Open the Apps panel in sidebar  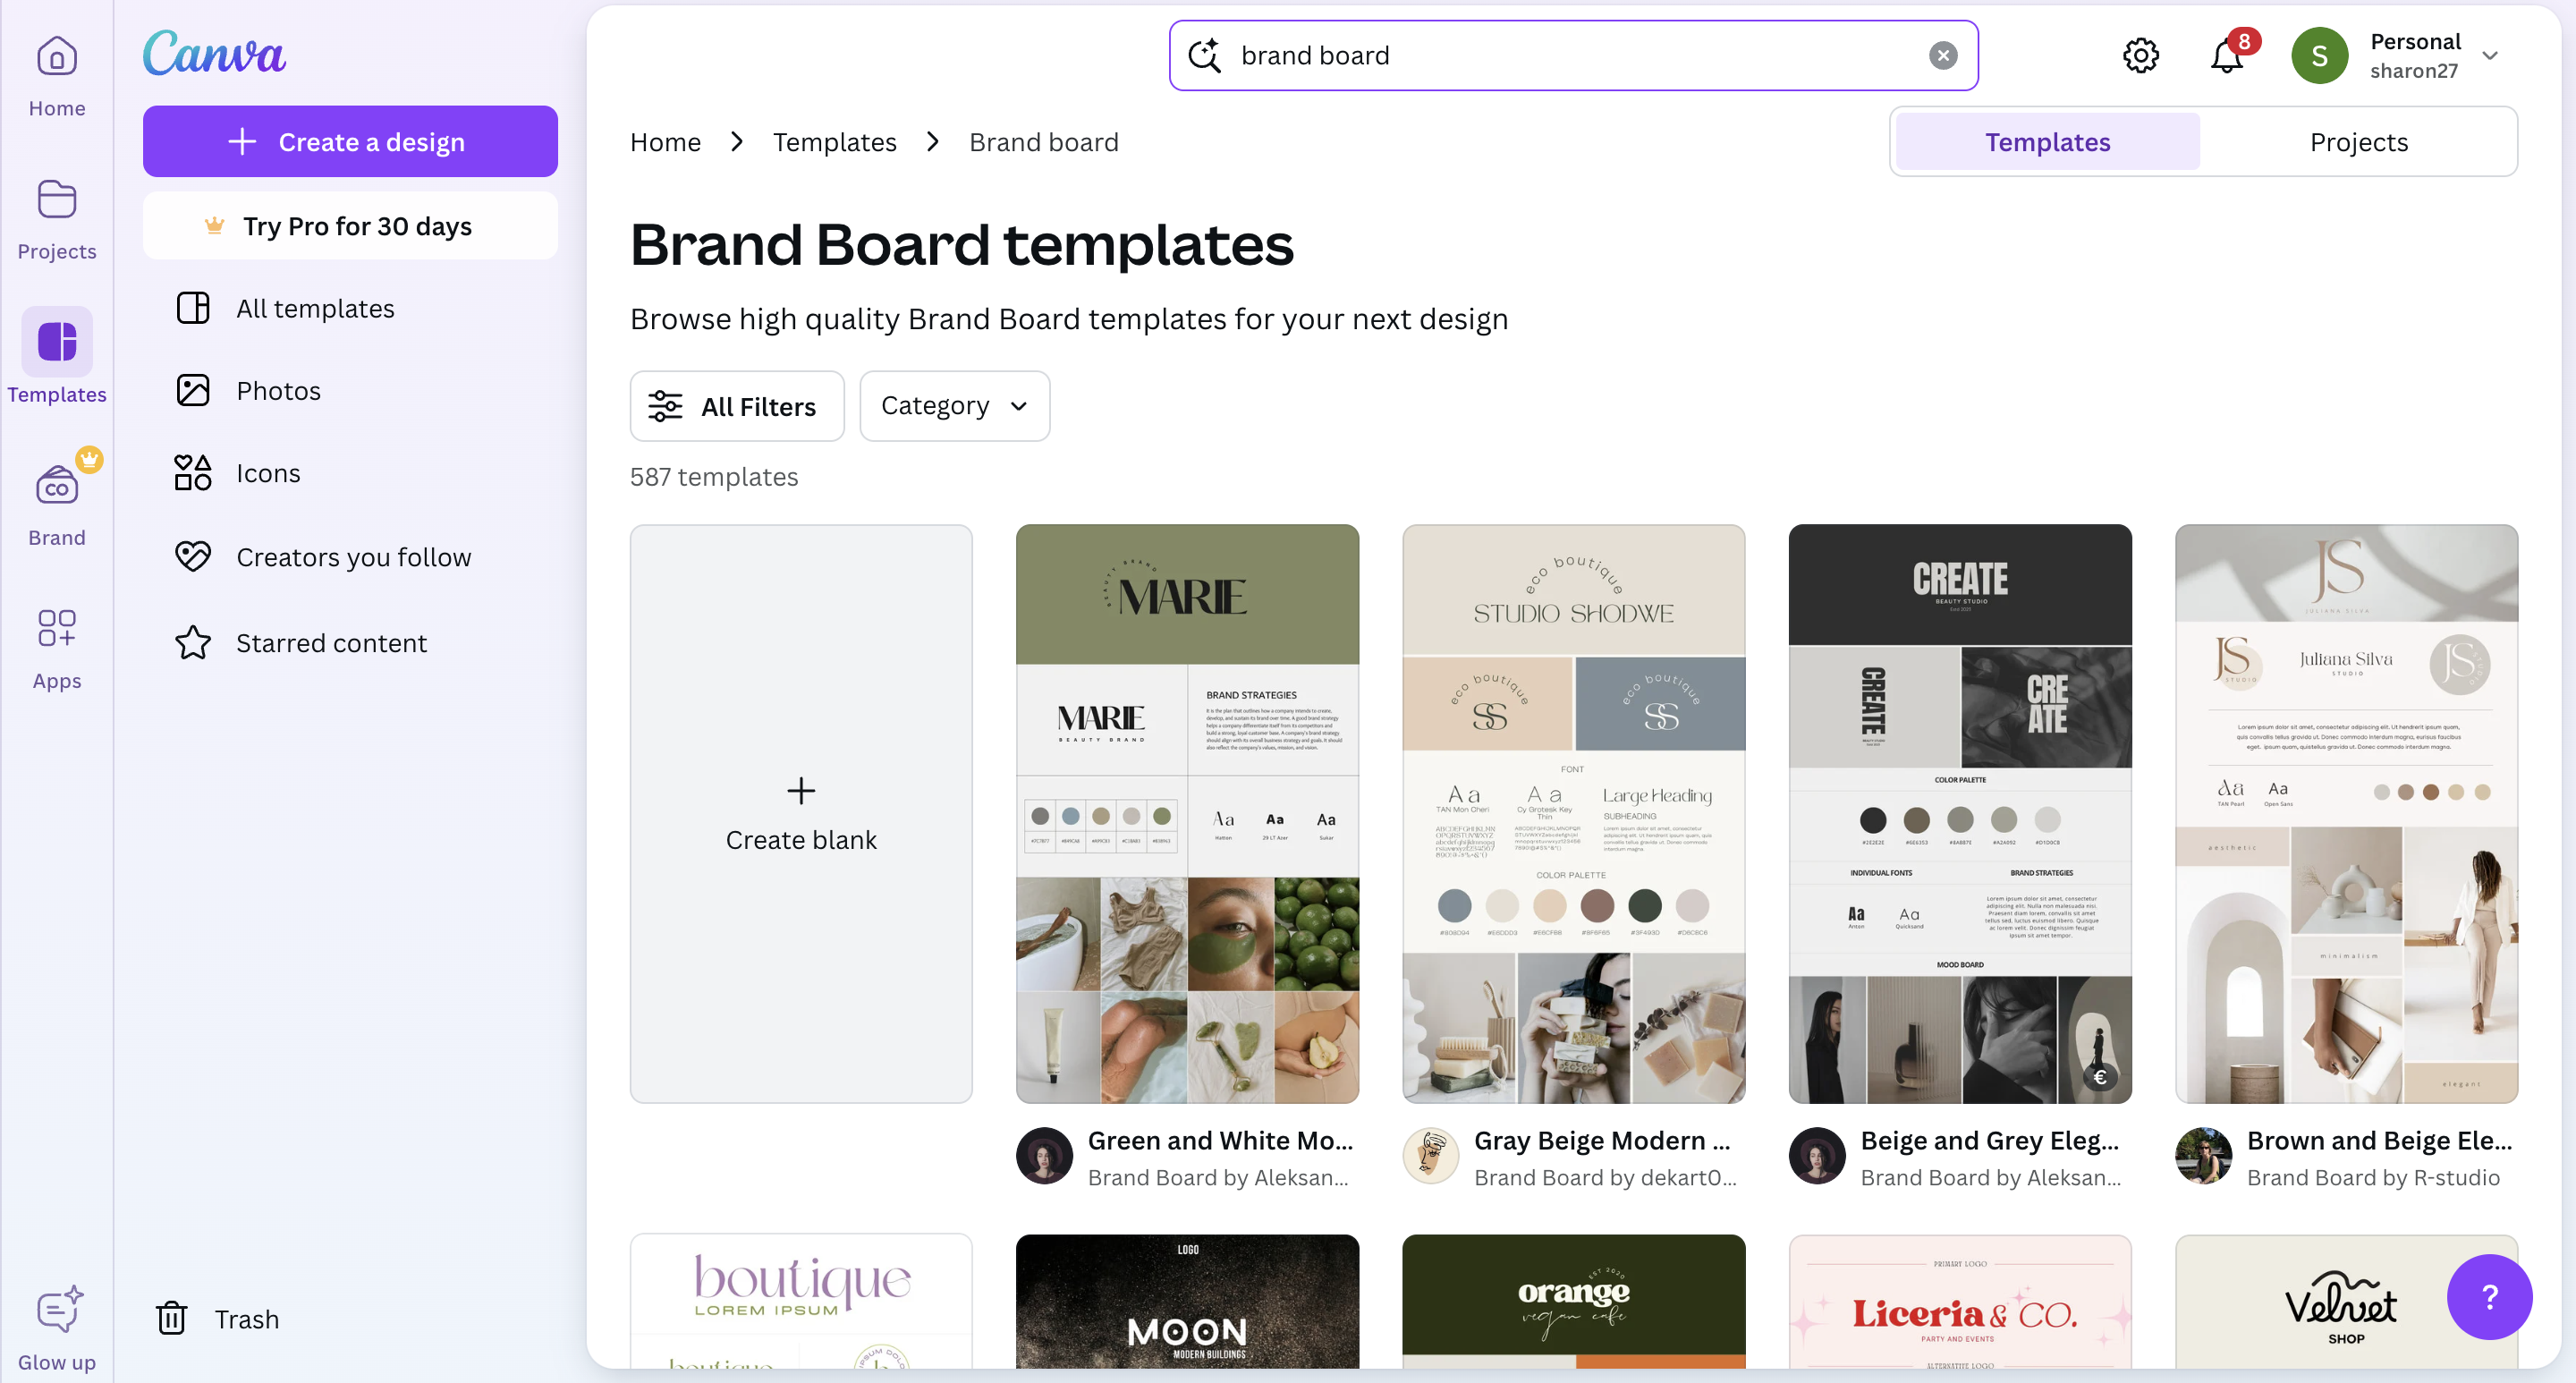[56, 649]
